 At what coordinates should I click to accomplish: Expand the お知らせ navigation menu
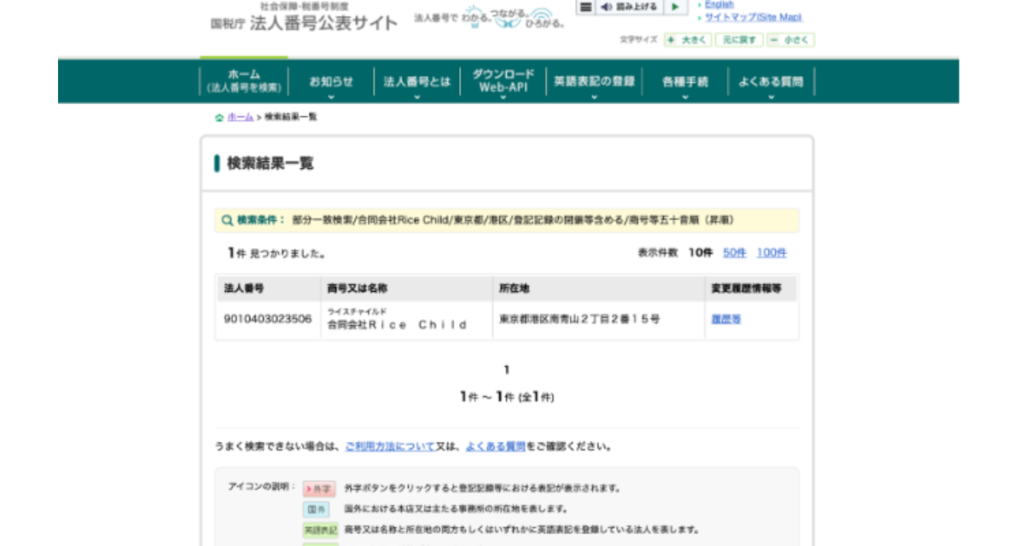click(331, 82)
